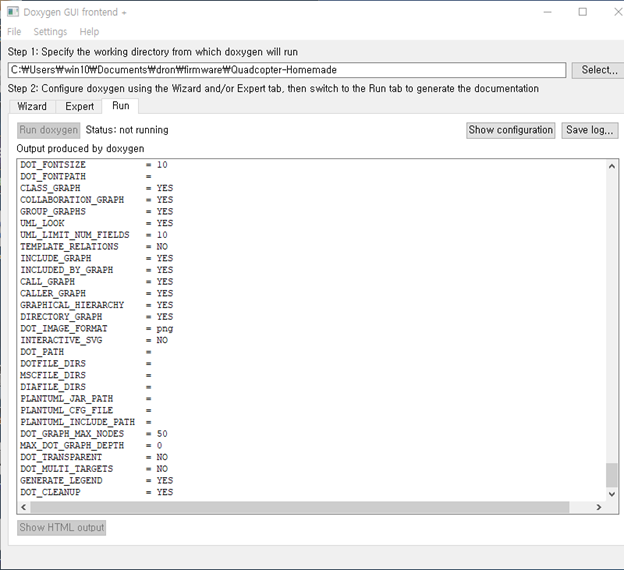Click the Doxygen app icon in title bar
This screenshot has height=570, width=624.
[x=13, y=12]
